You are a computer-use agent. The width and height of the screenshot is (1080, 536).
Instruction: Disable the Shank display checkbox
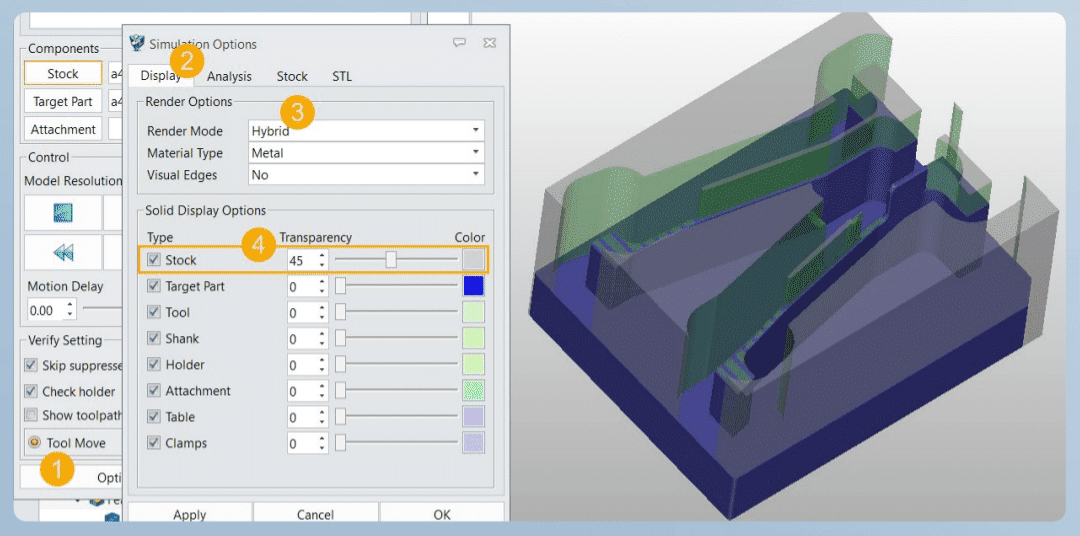(x=154, y=339)
